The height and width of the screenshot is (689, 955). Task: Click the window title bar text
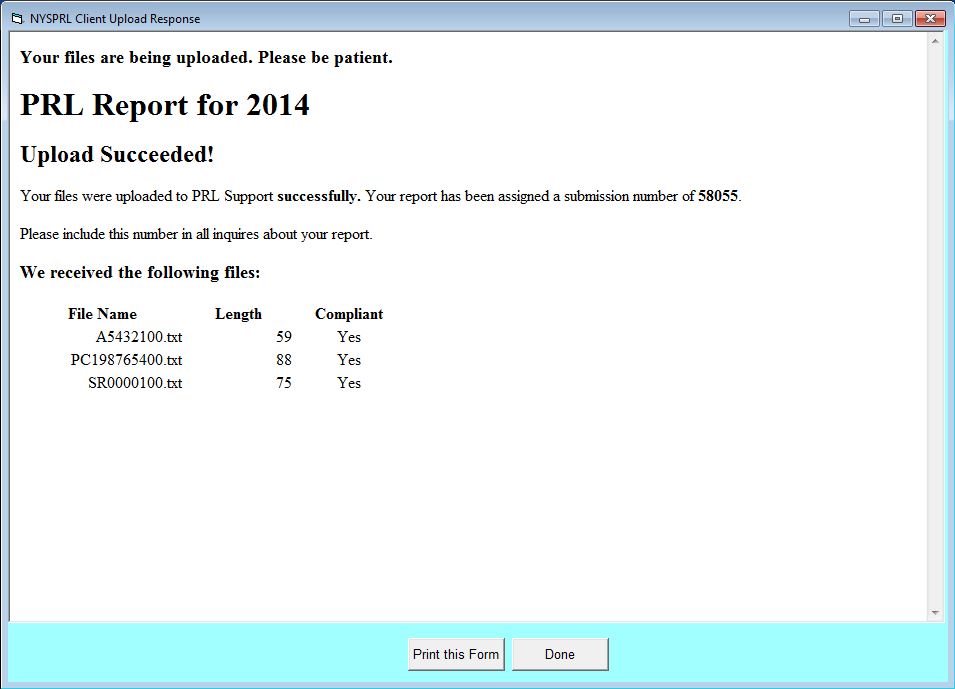115,19
